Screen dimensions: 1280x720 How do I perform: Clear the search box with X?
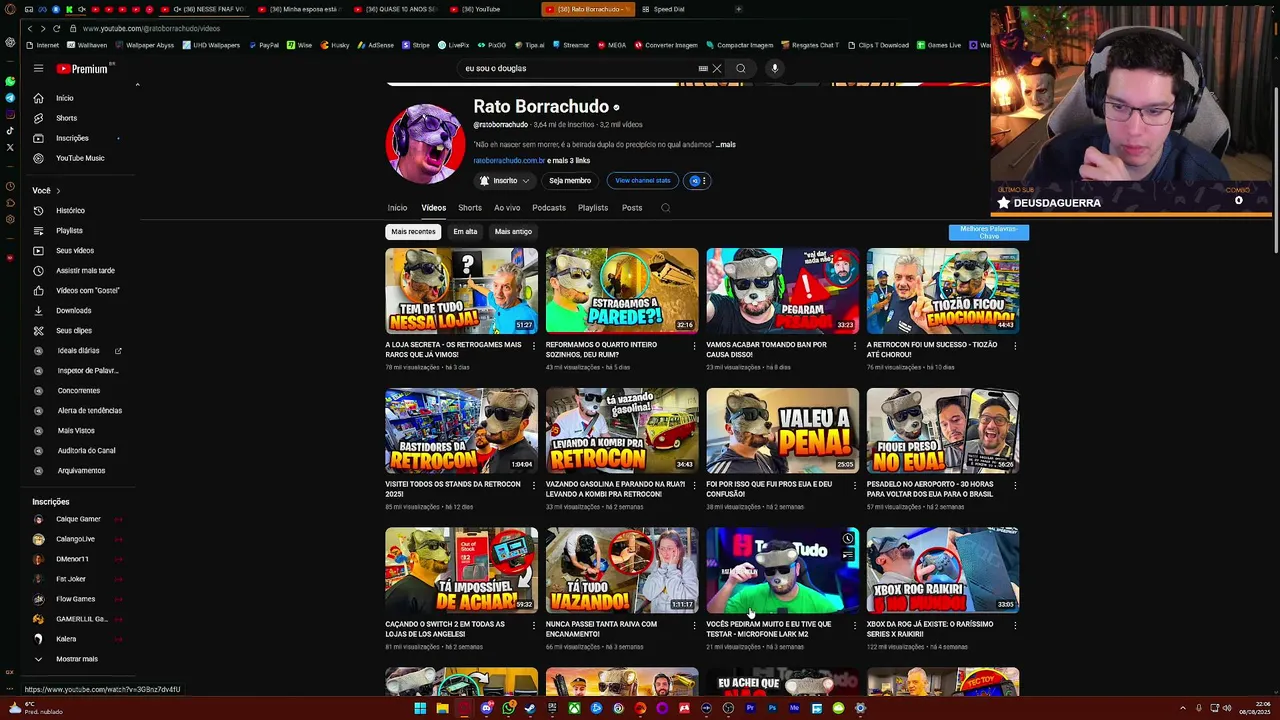tap(716, 68)
